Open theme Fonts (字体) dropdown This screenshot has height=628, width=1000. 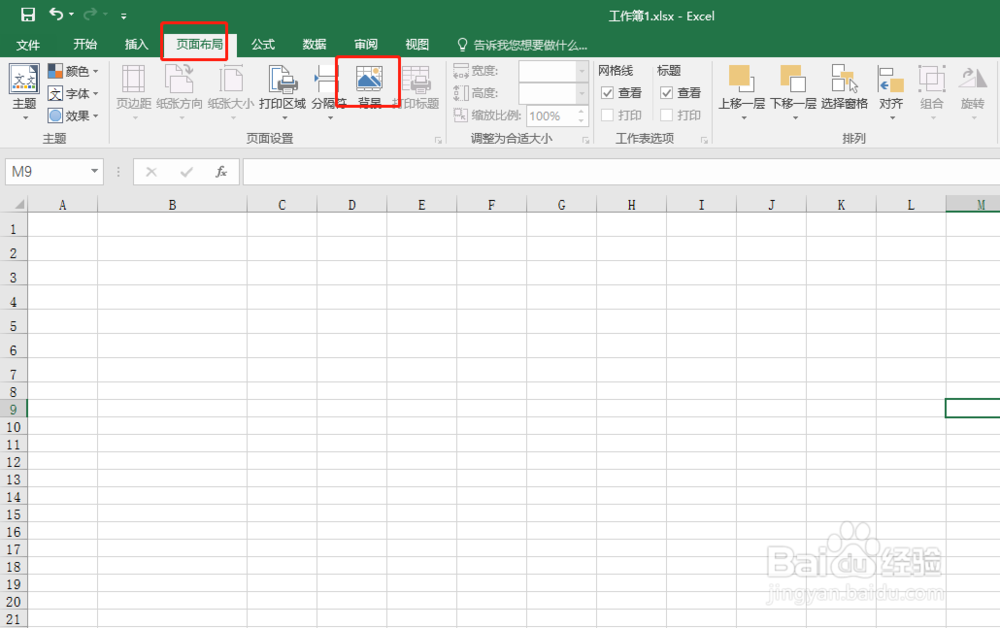pyautogui.click(x=73, y=94)
